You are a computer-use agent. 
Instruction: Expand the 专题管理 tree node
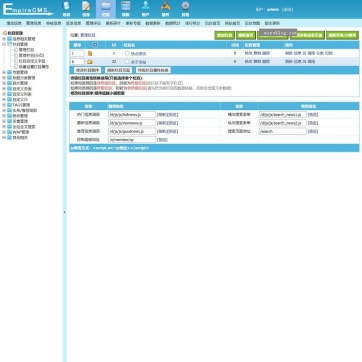[x=4, y=72]
